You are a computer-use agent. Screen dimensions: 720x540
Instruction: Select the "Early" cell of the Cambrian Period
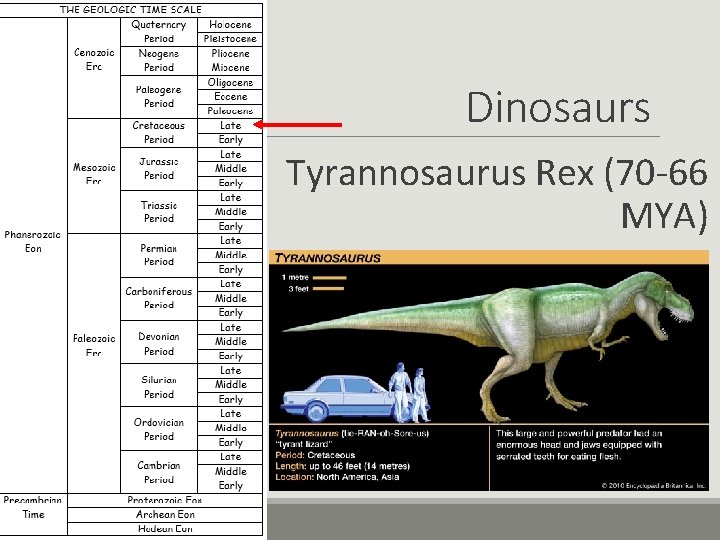230,486
